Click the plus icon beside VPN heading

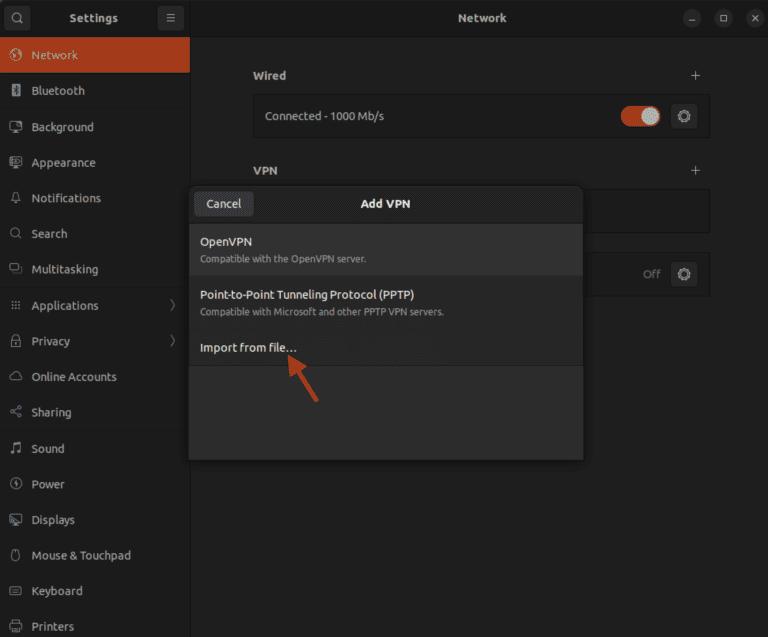click(696, 171)
